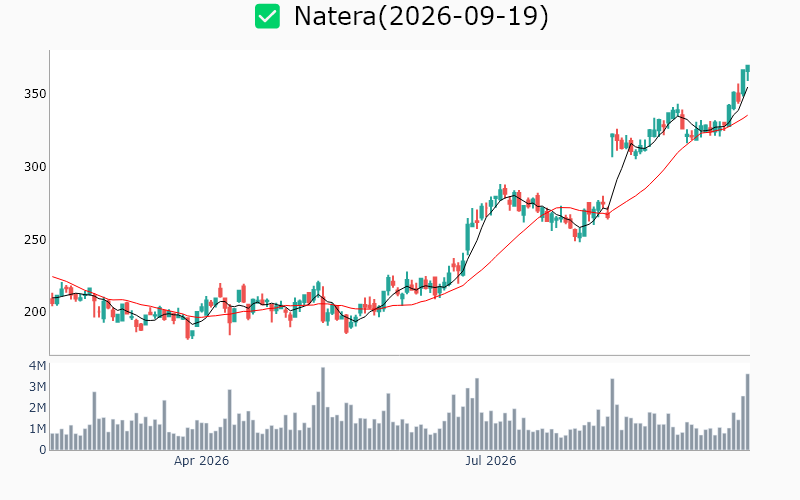Click the highest final candlestick near 368
The height and width of the screenshot is (500, 800).
click(x=747, y=72)
